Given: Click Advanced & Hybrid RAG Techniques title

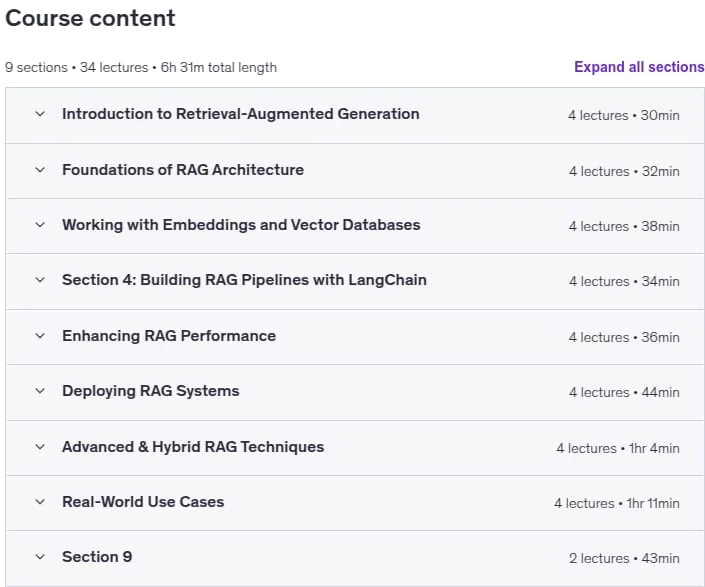Looking at the screenshot, I should click(x=193, y=447).
